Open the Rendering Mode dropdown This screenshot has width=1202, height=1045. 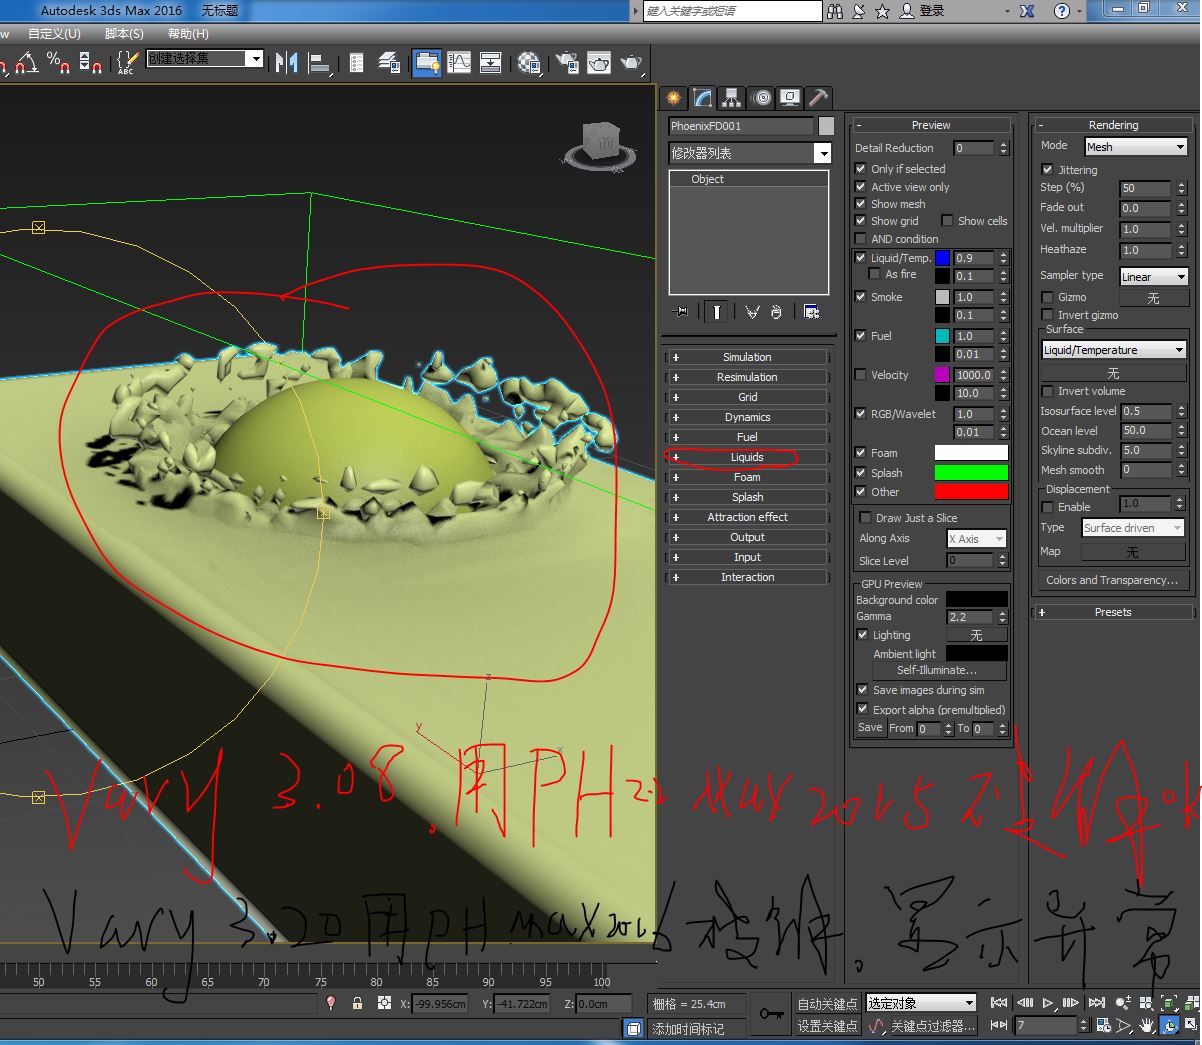coord(1135,147)
